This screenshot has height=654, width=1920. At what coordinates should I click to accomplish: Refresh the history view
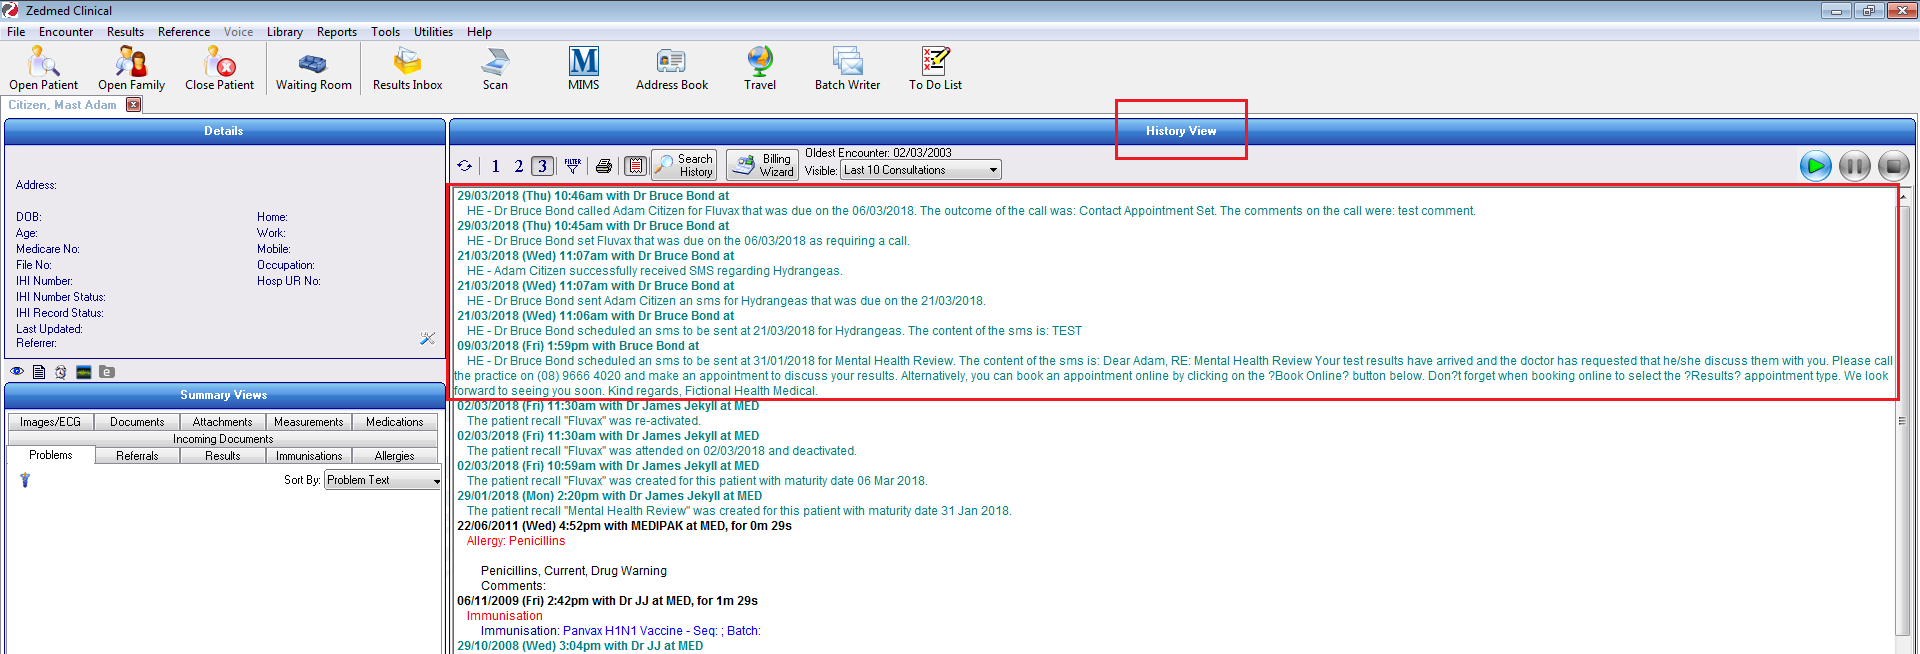pyautogui.click(x=465, y=166)
